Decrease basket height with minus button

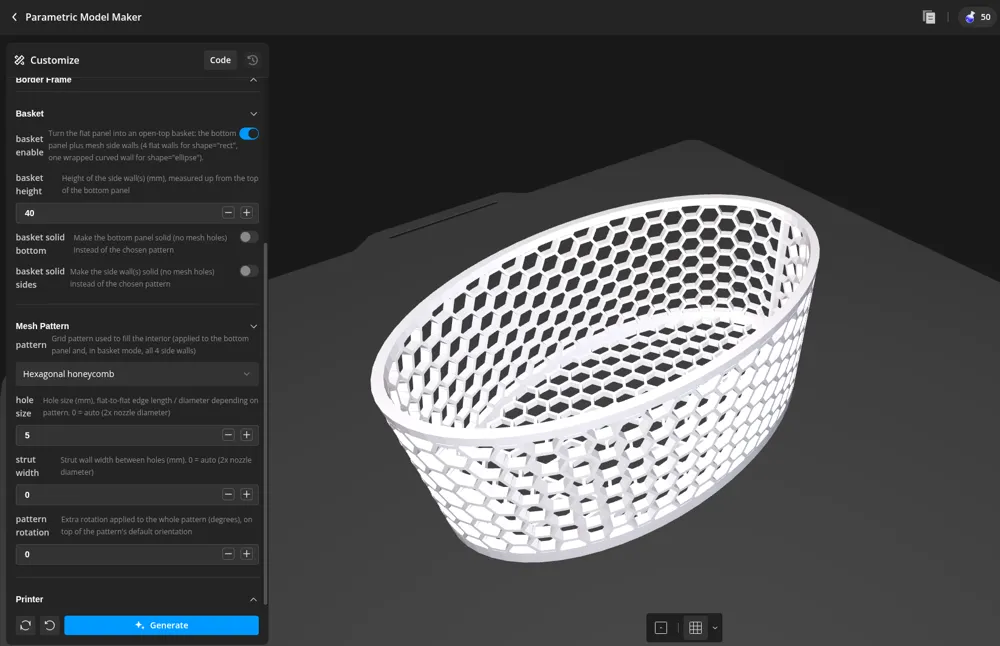point(228,212)
